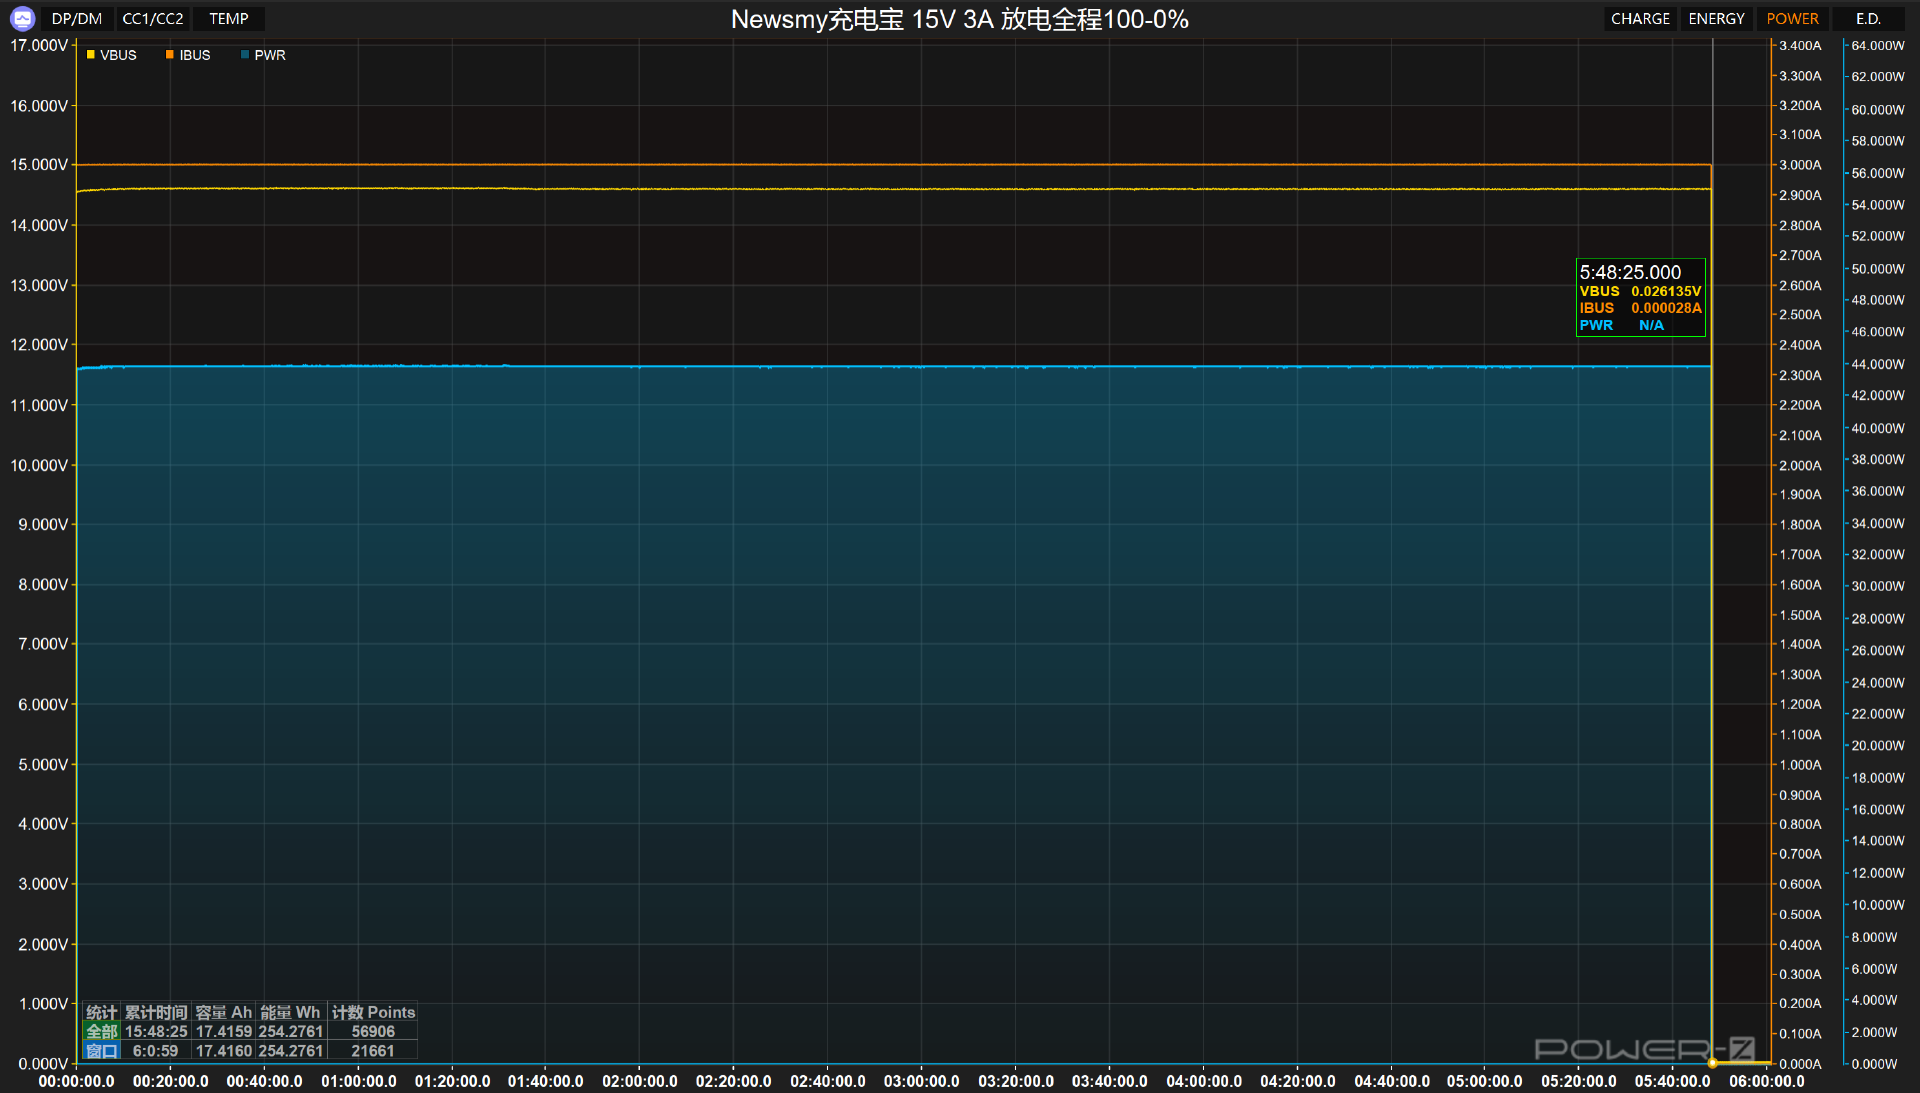Viewport: 1920px width, 1093px height.
Task: Click the 6:0:59 window time cell
Action: coord(156,1051)
